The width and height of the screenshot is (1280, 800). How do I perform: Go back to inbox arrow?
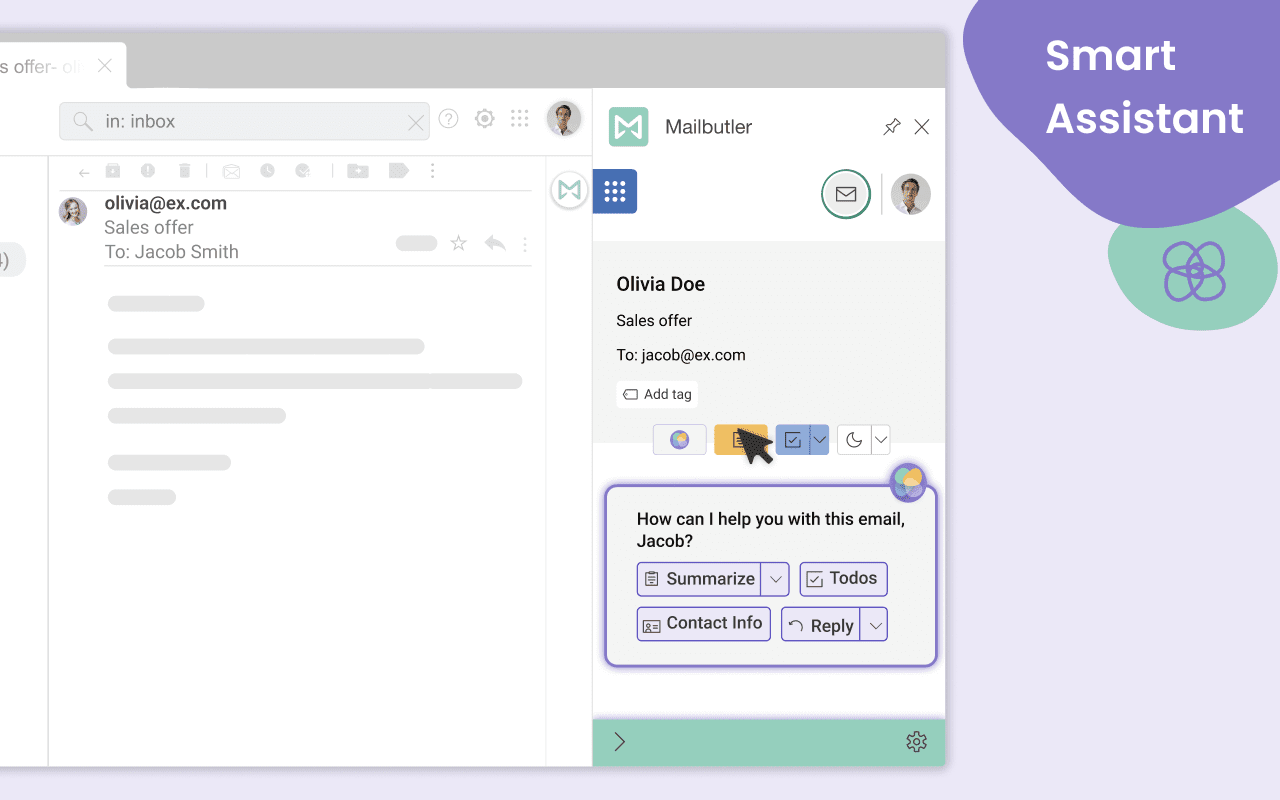click(x=84, y=172)
